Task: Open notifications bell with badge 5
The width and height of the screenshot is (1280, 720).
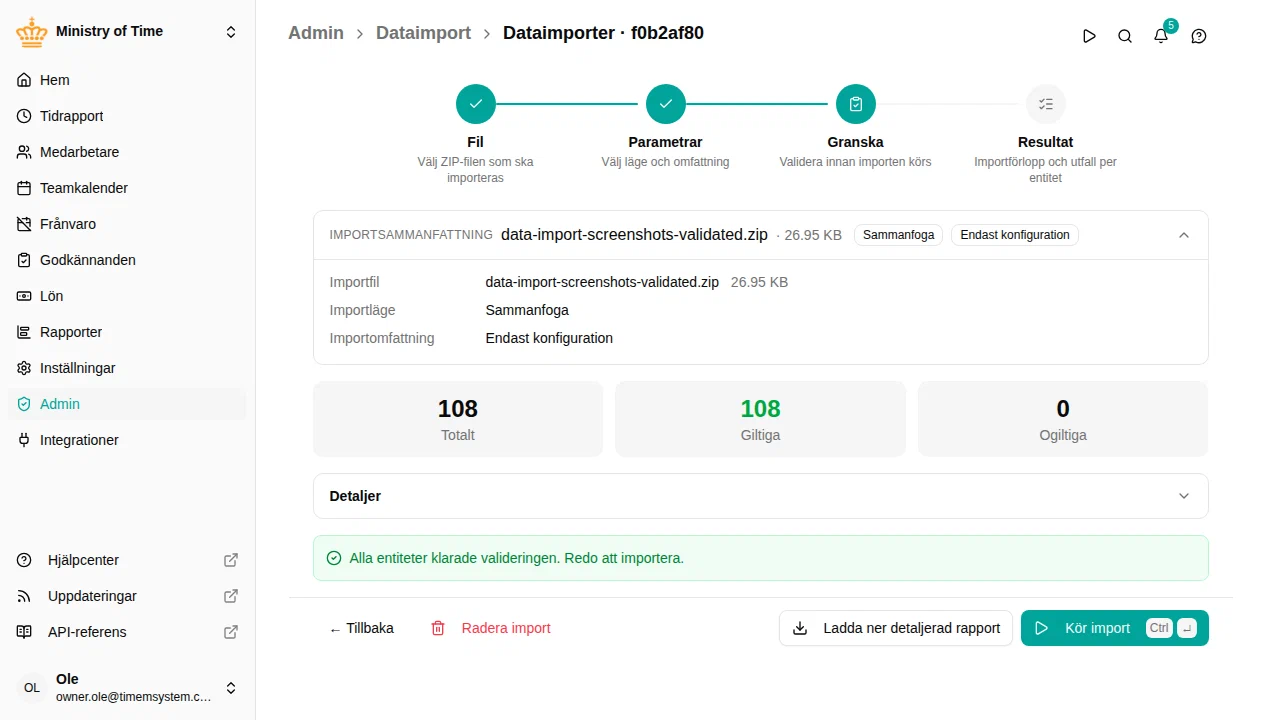Action: pyautogui.click(x=1161, y=36)
